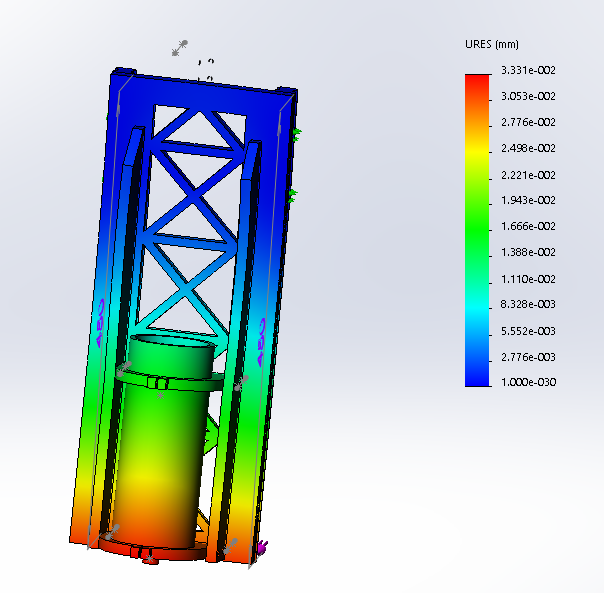Click the blue bottom of the color legend bar

(478, 375)
